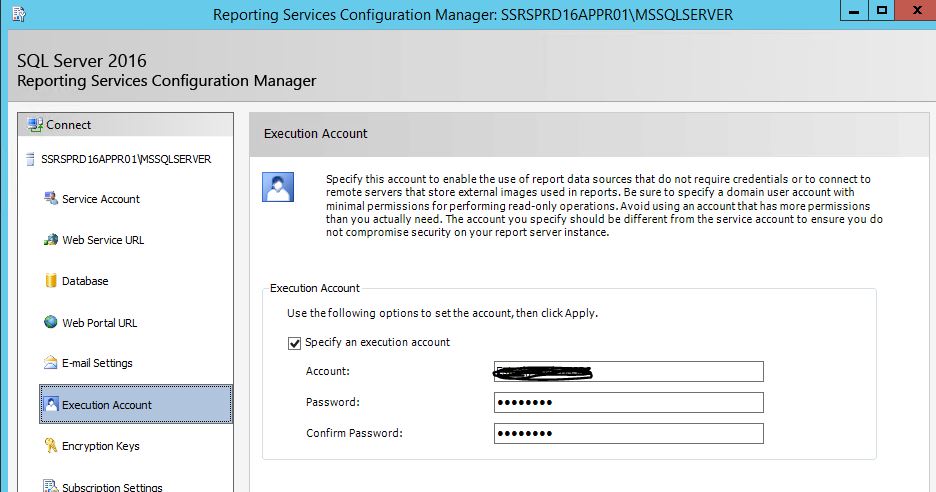Open the Web Portal URL icon
936x492 pixels.
click(x=51, y=322)
